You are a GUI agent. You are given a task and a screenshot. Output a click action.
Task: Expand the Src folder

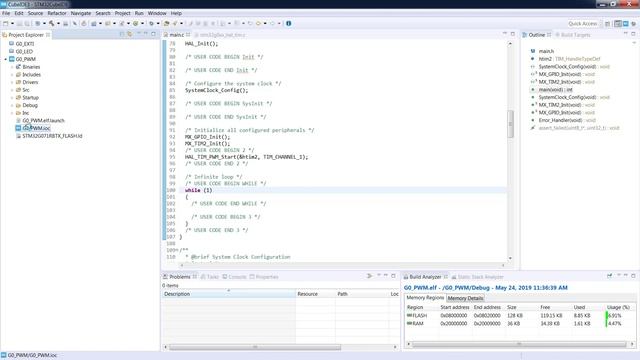pos(12,90)
